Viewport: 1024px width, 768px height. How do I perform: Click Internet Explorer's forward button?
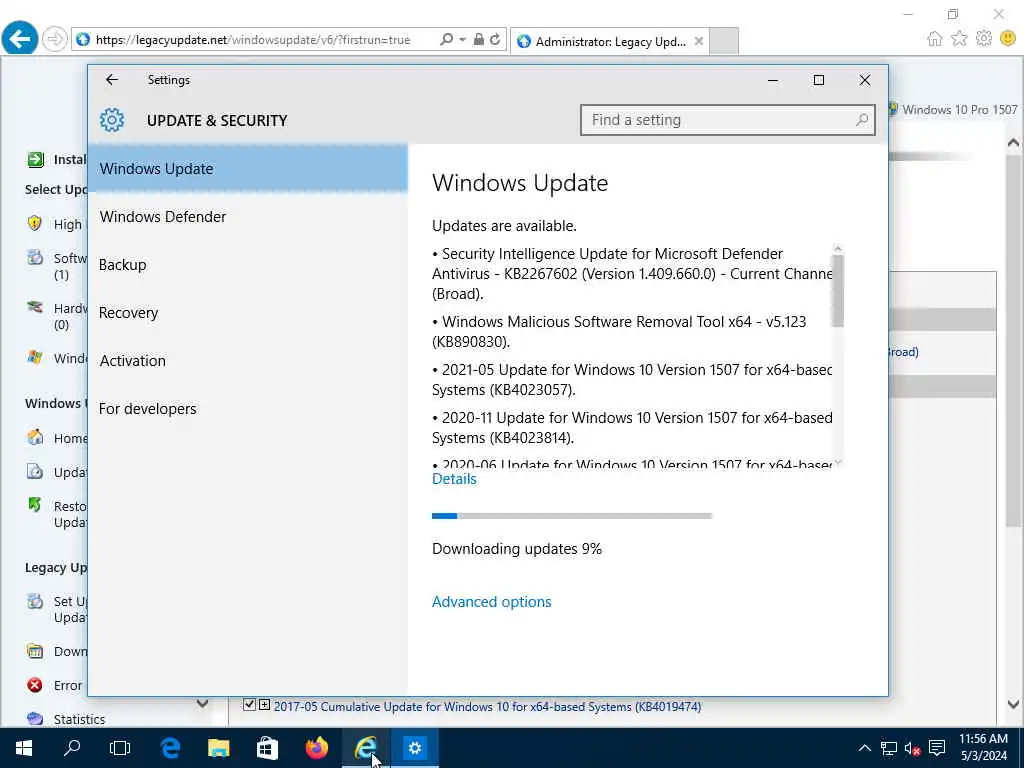pos(55,39)
